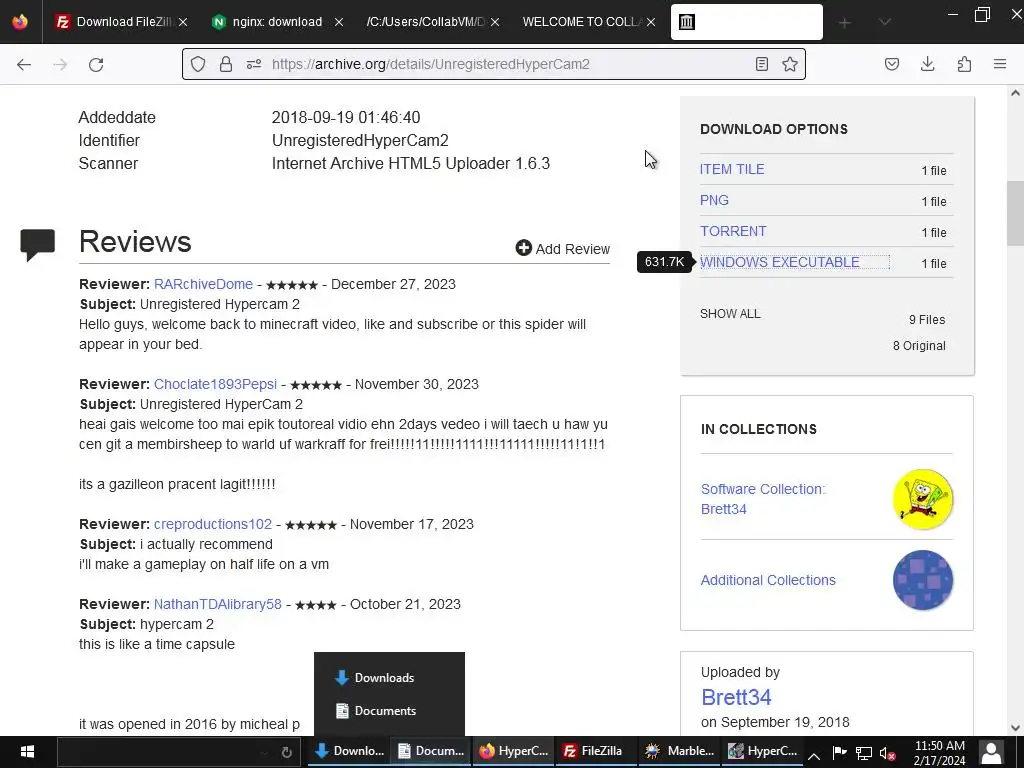This screenshot has width=1024, height=768.
Task: Close the WELCOME TO COLLA tab
Action: 651,22
